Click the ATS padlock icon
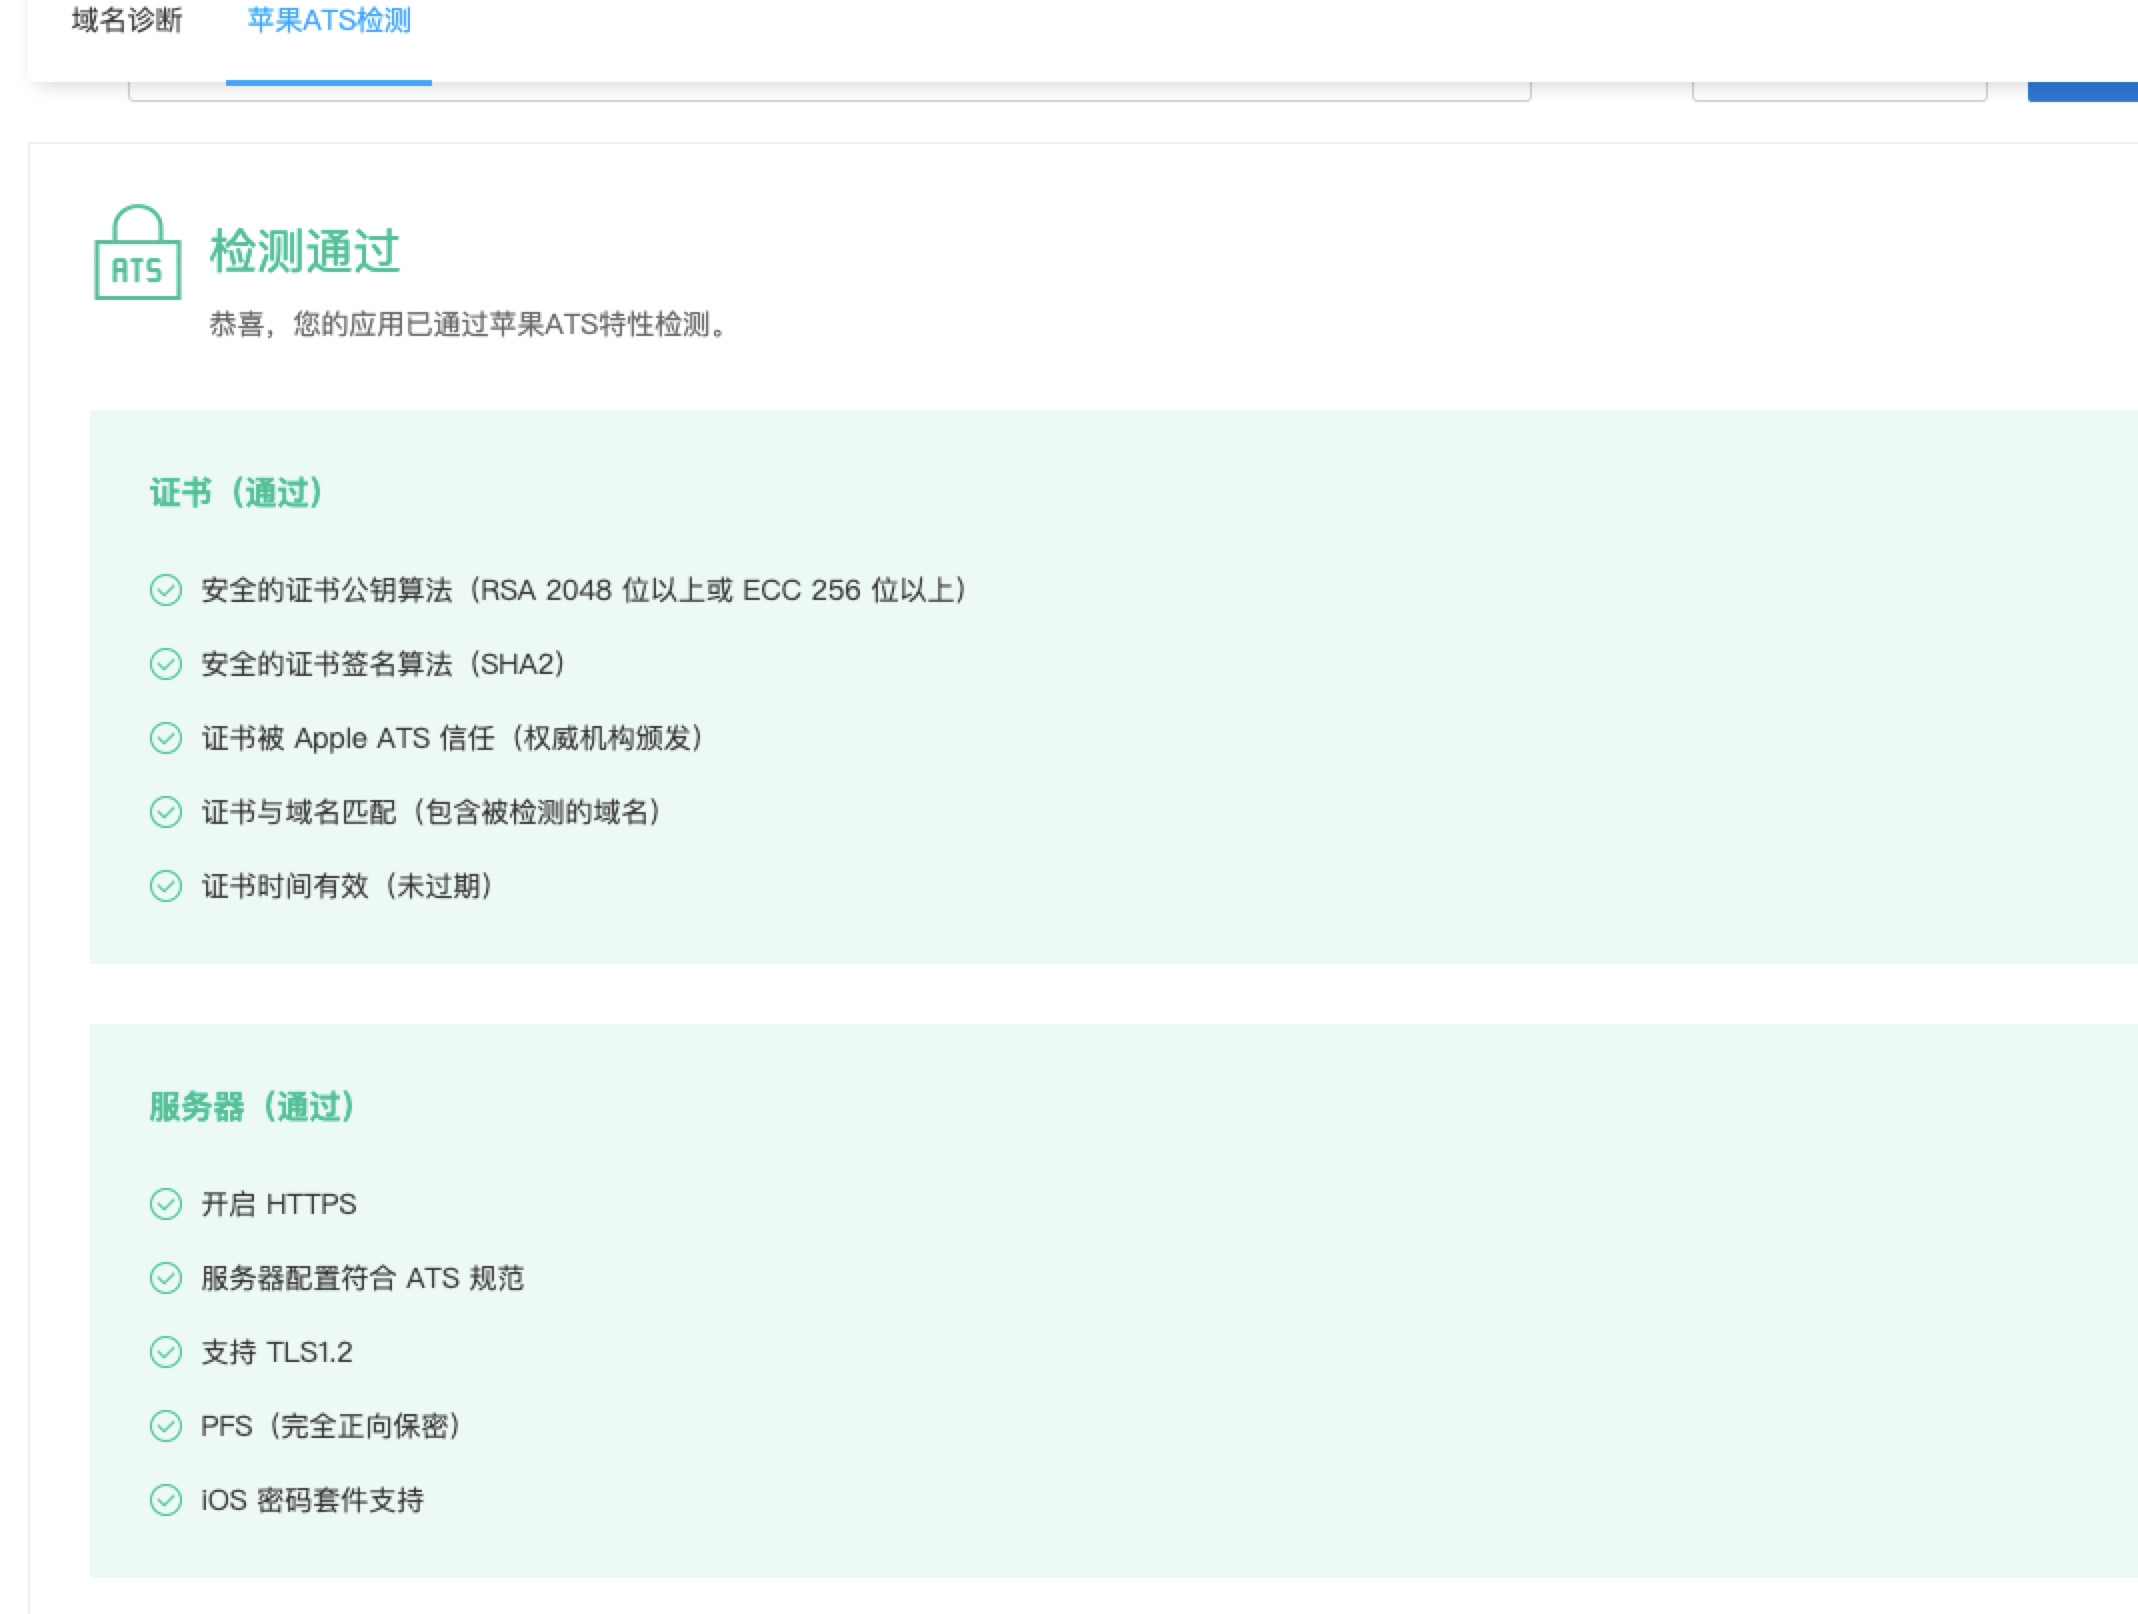The image size is (2138, 1614). [138, 252]
